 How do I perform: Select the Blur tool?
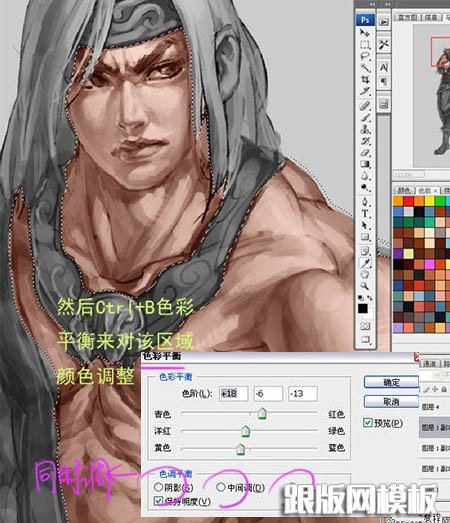[365, 176]
